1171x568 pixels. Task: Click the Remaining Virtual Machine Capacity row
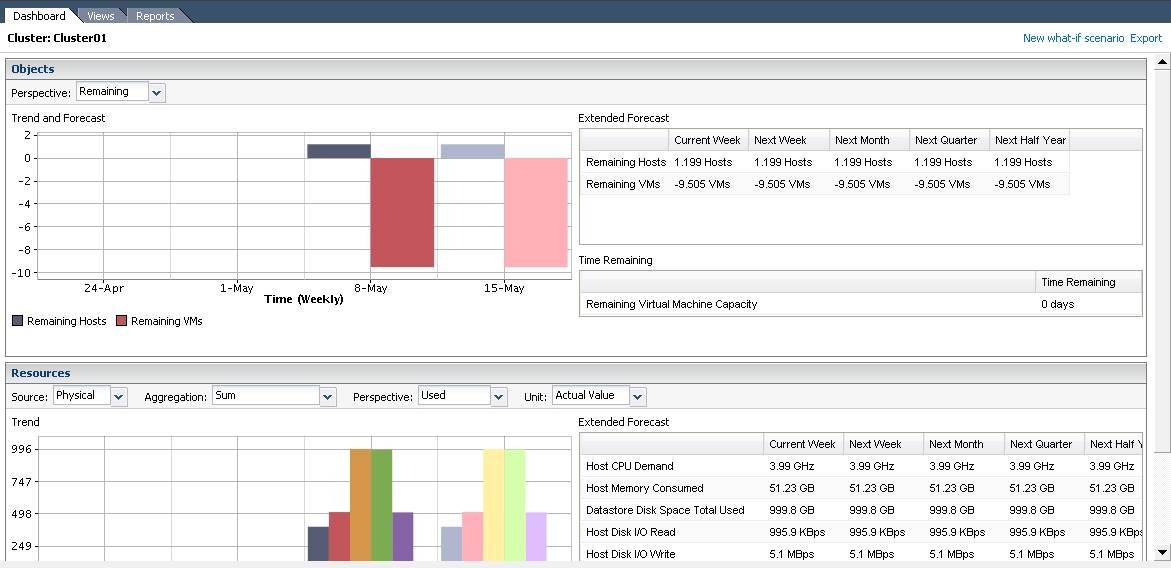tap(672, 304)
